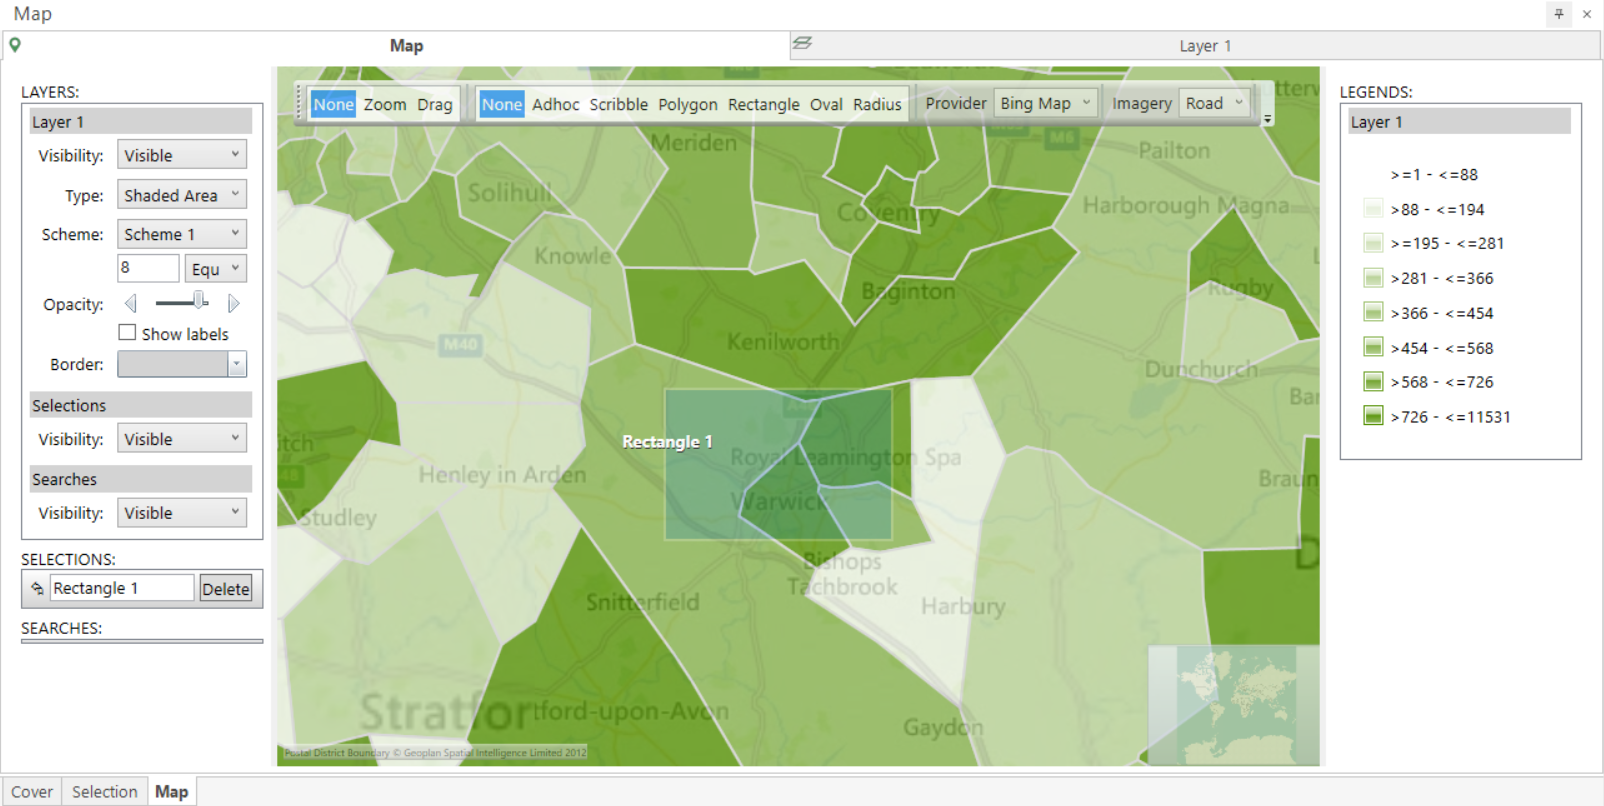Activate Zoom navigation mode
The image size is (1604, 806).
[385, 104]
